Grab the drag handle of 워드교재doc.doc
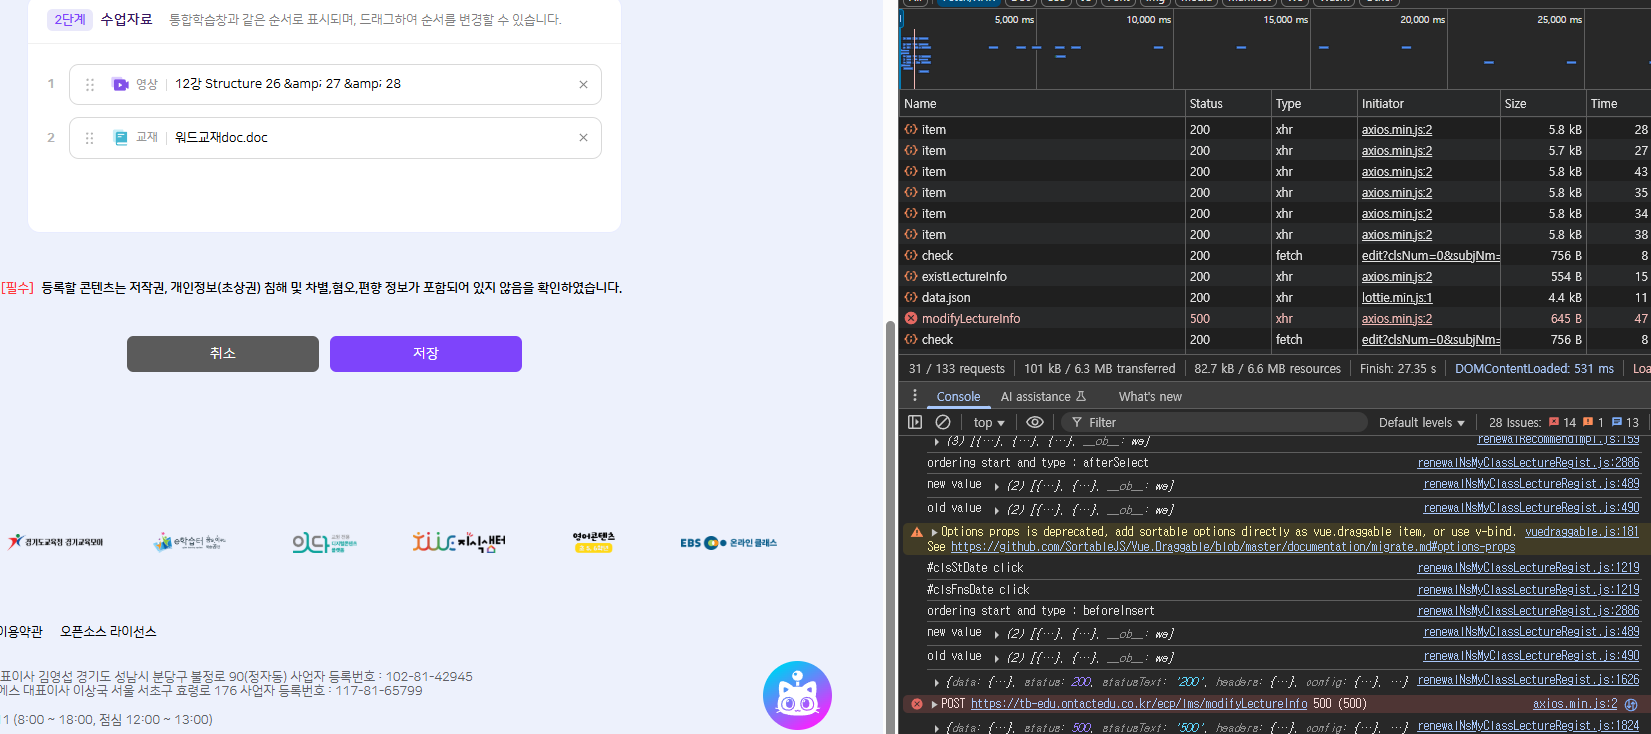The width and height of the screenshot is (1651, 734). pos(90,138)
